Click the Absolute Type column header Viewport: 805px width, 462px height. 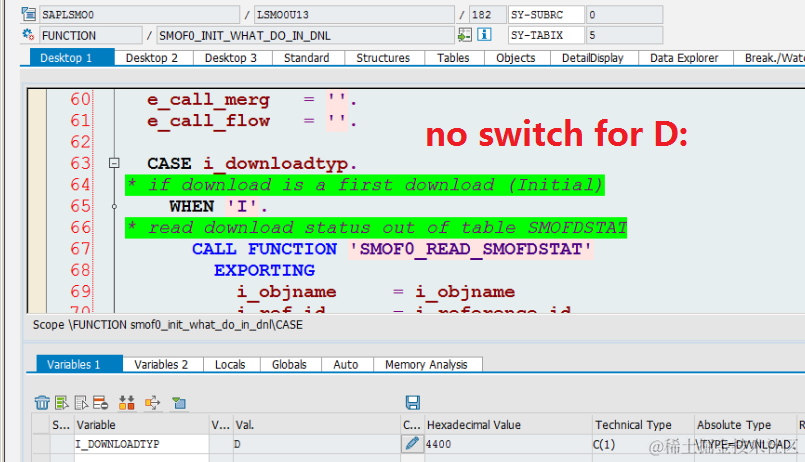click(744, 425)
